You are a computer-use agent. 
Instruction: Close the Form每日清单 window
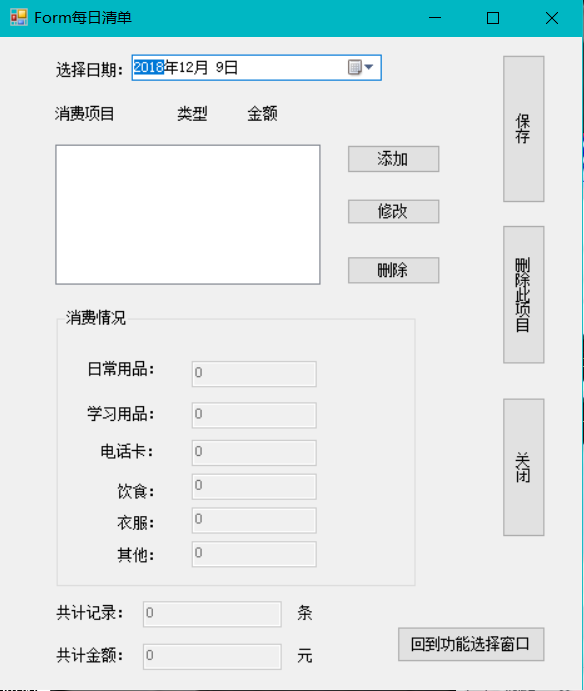(x=552, y=18)
